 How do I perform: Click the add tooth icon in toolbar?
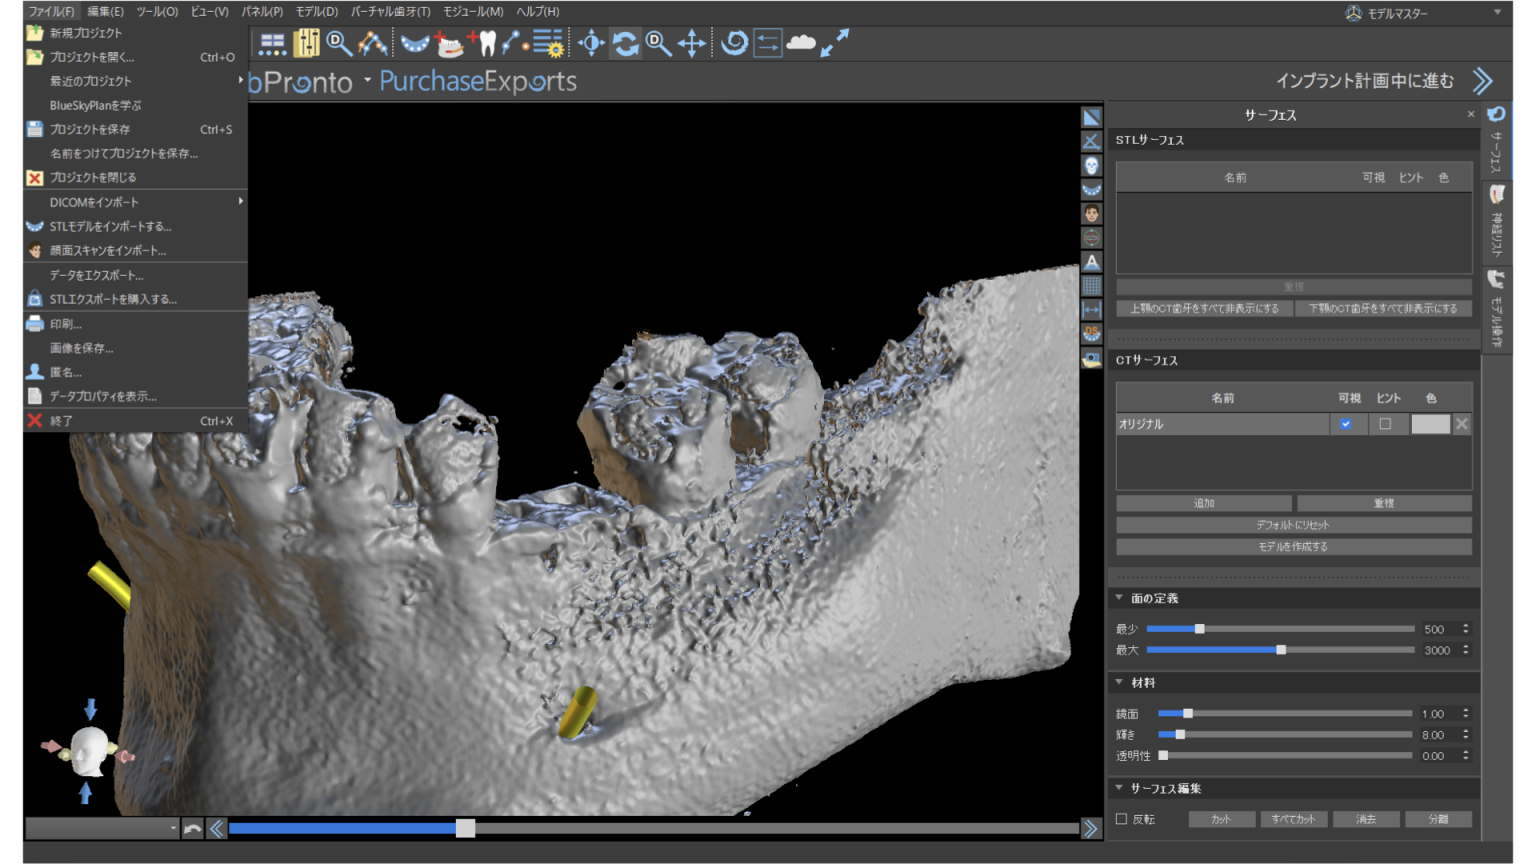coord(482,43)
